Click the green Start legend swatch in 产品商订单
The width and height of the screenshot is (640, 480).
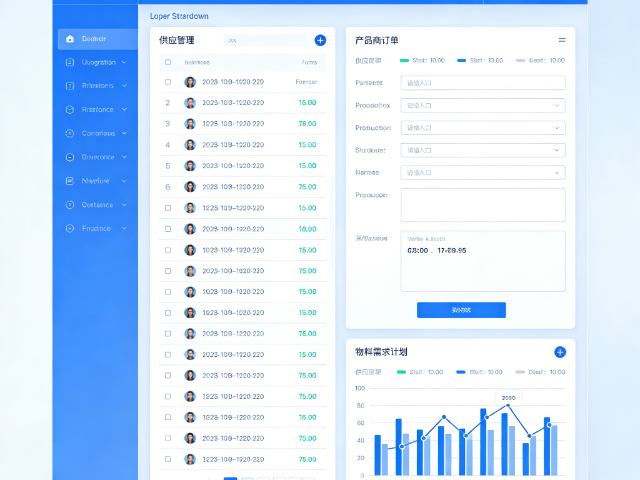404,60
